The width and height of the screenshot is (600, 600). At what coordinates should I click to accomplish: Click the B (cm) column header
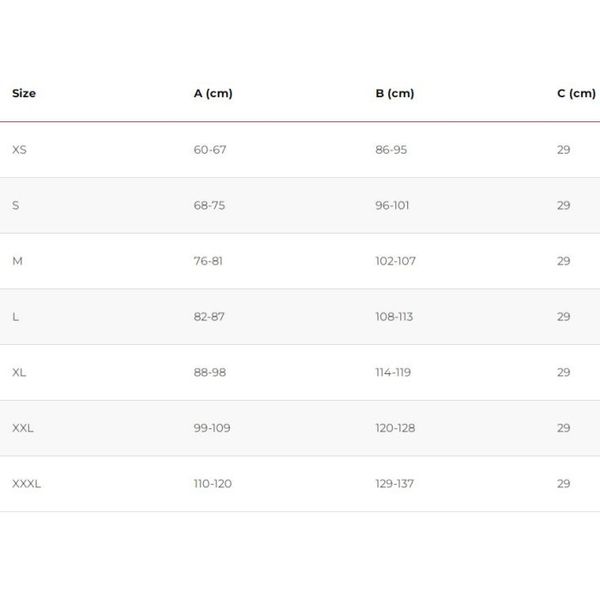point(395,93)
